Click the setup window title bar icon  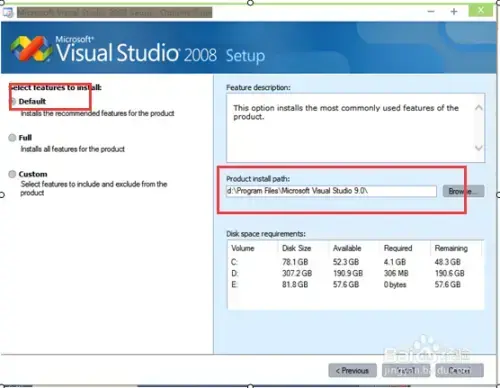[8, 13]
